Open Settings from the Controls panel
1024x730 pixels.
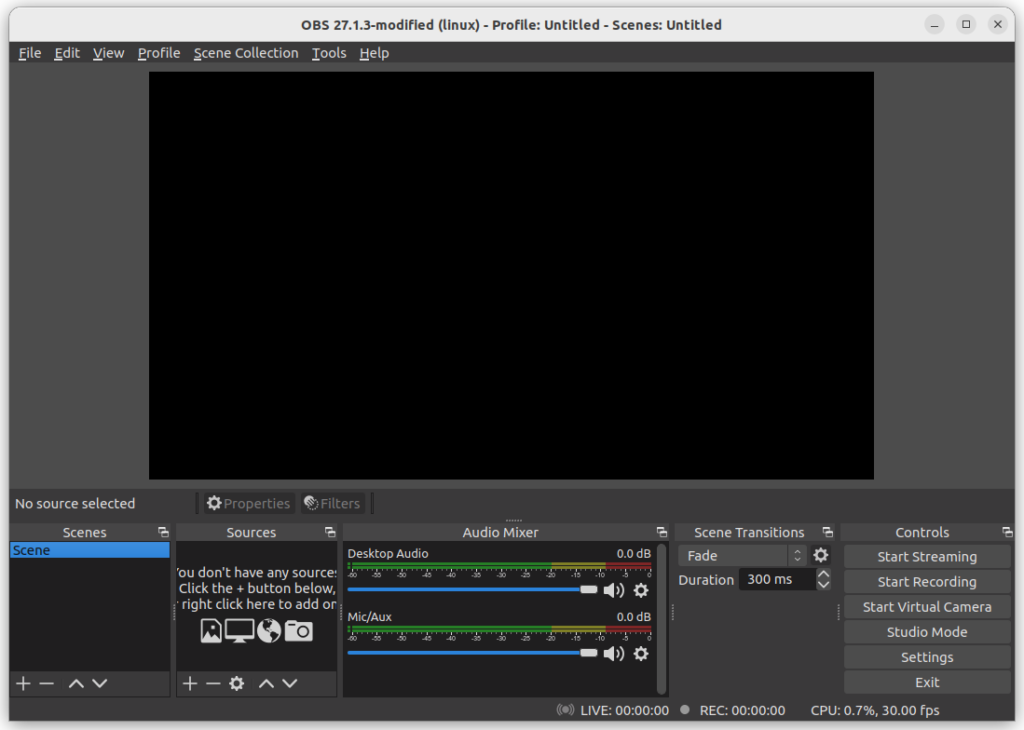tap(926, 657)
